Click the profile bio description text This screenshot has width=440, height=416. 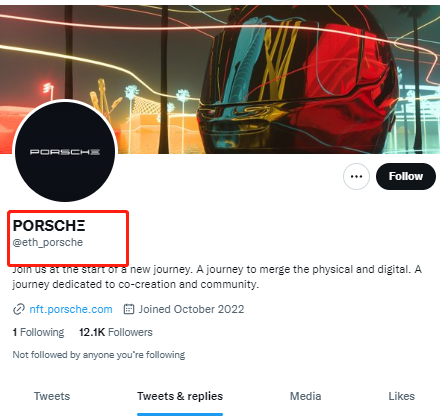217,277
